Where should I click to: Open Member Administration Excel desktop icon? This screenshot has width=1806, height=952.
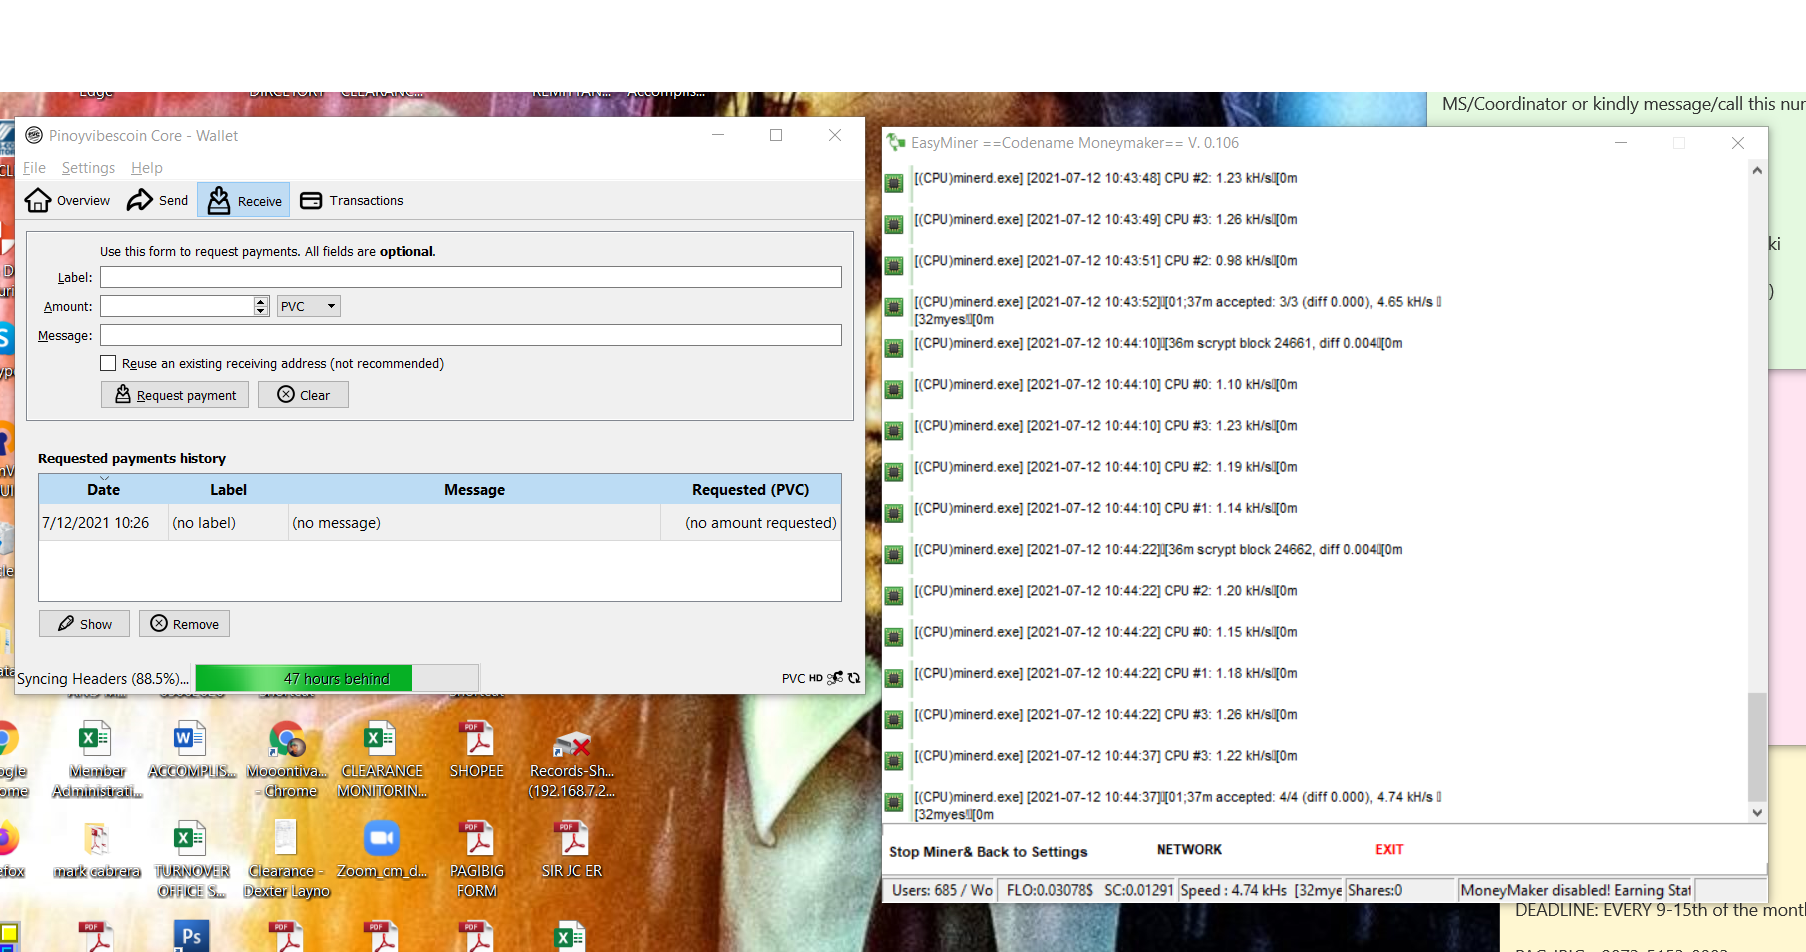tap(97, 759)
